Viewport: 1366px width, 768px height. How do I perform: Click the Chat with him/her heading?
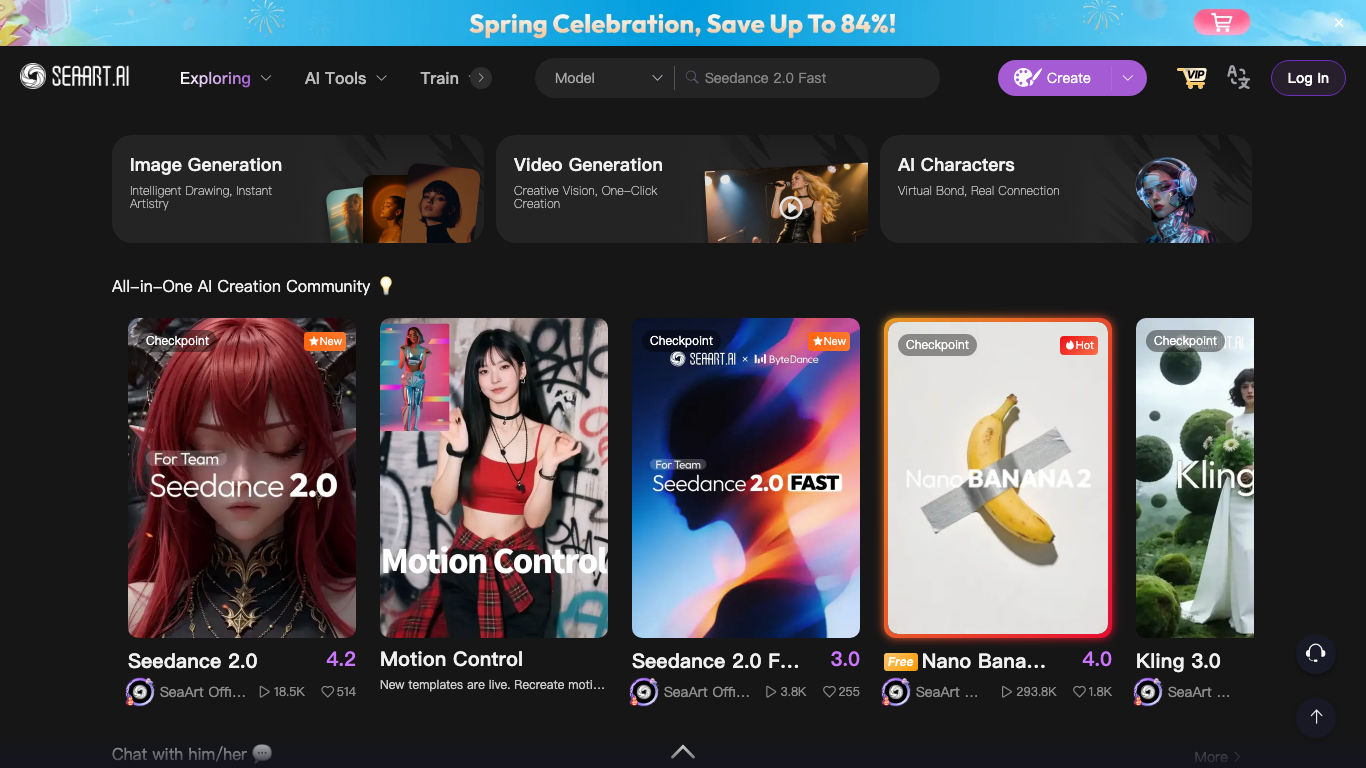pos(192,754)
